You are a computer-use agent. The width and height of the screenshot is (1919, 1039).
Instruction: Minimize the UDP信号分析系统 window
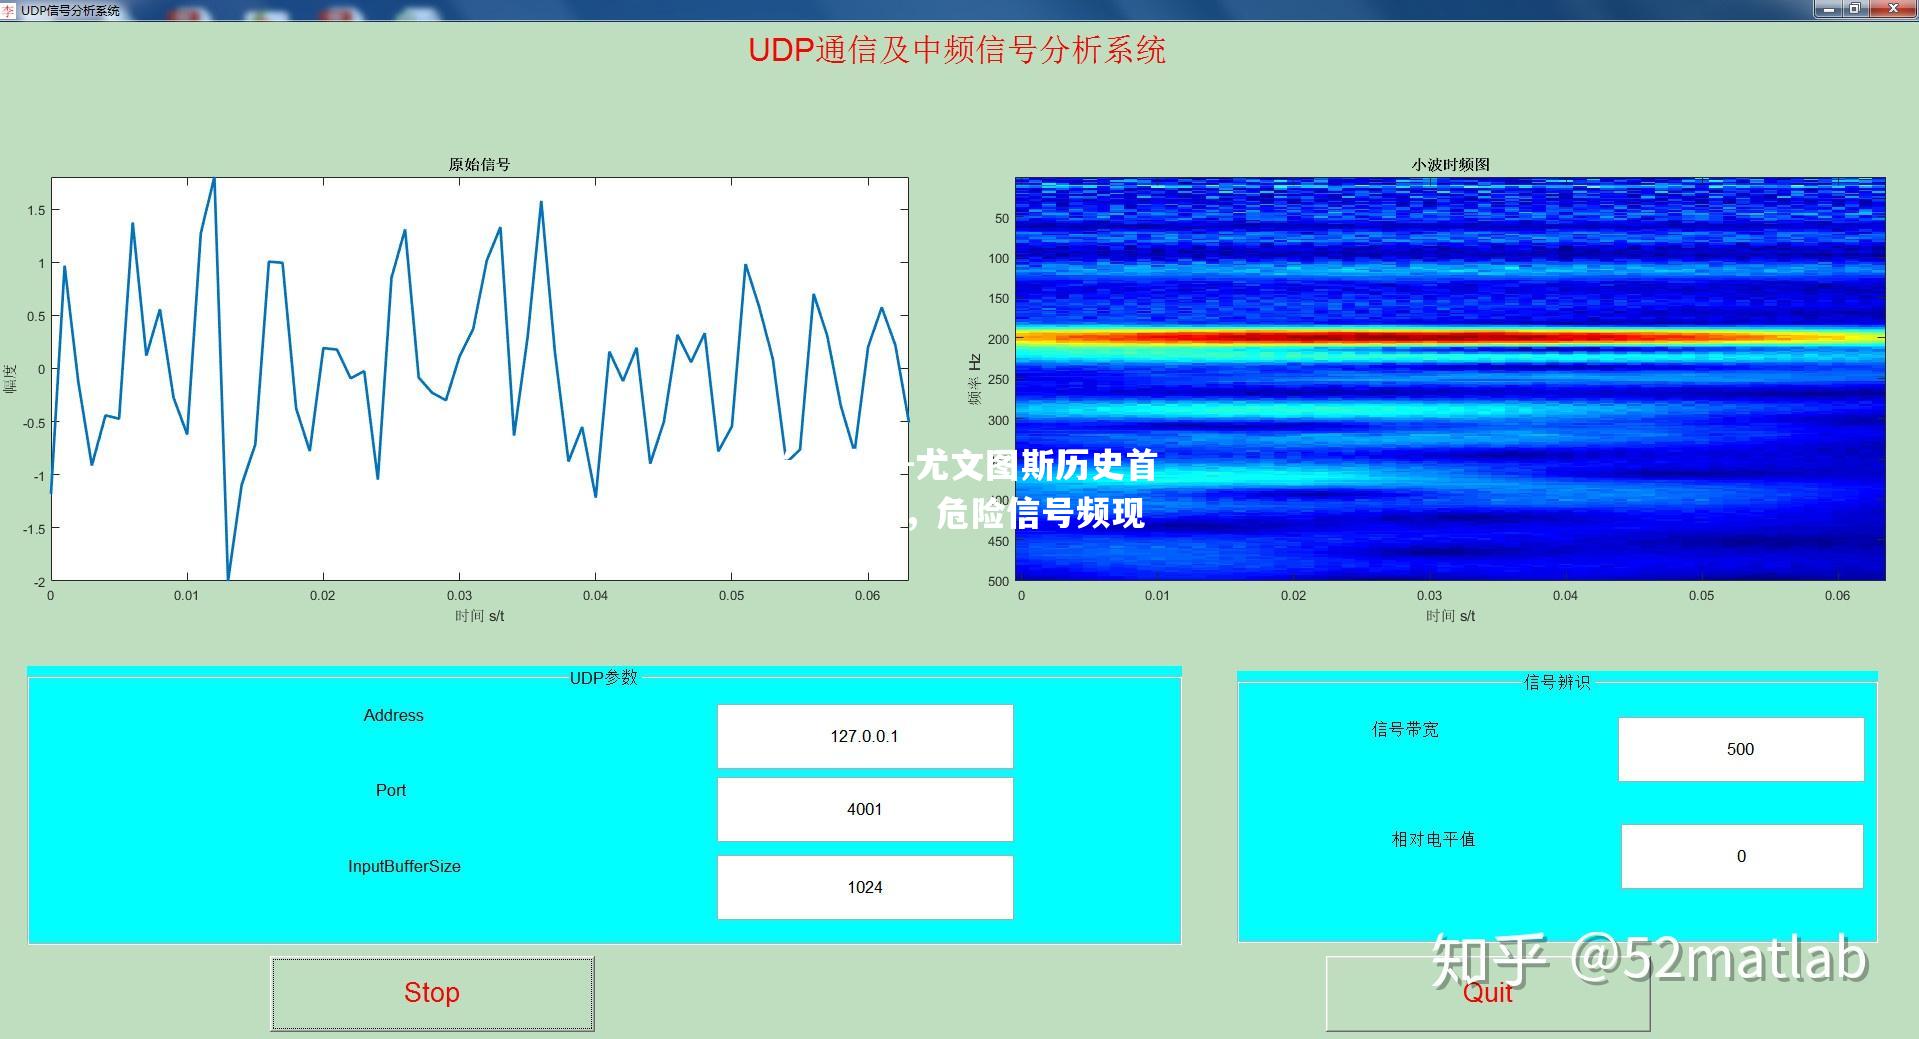coord(1829,9)
